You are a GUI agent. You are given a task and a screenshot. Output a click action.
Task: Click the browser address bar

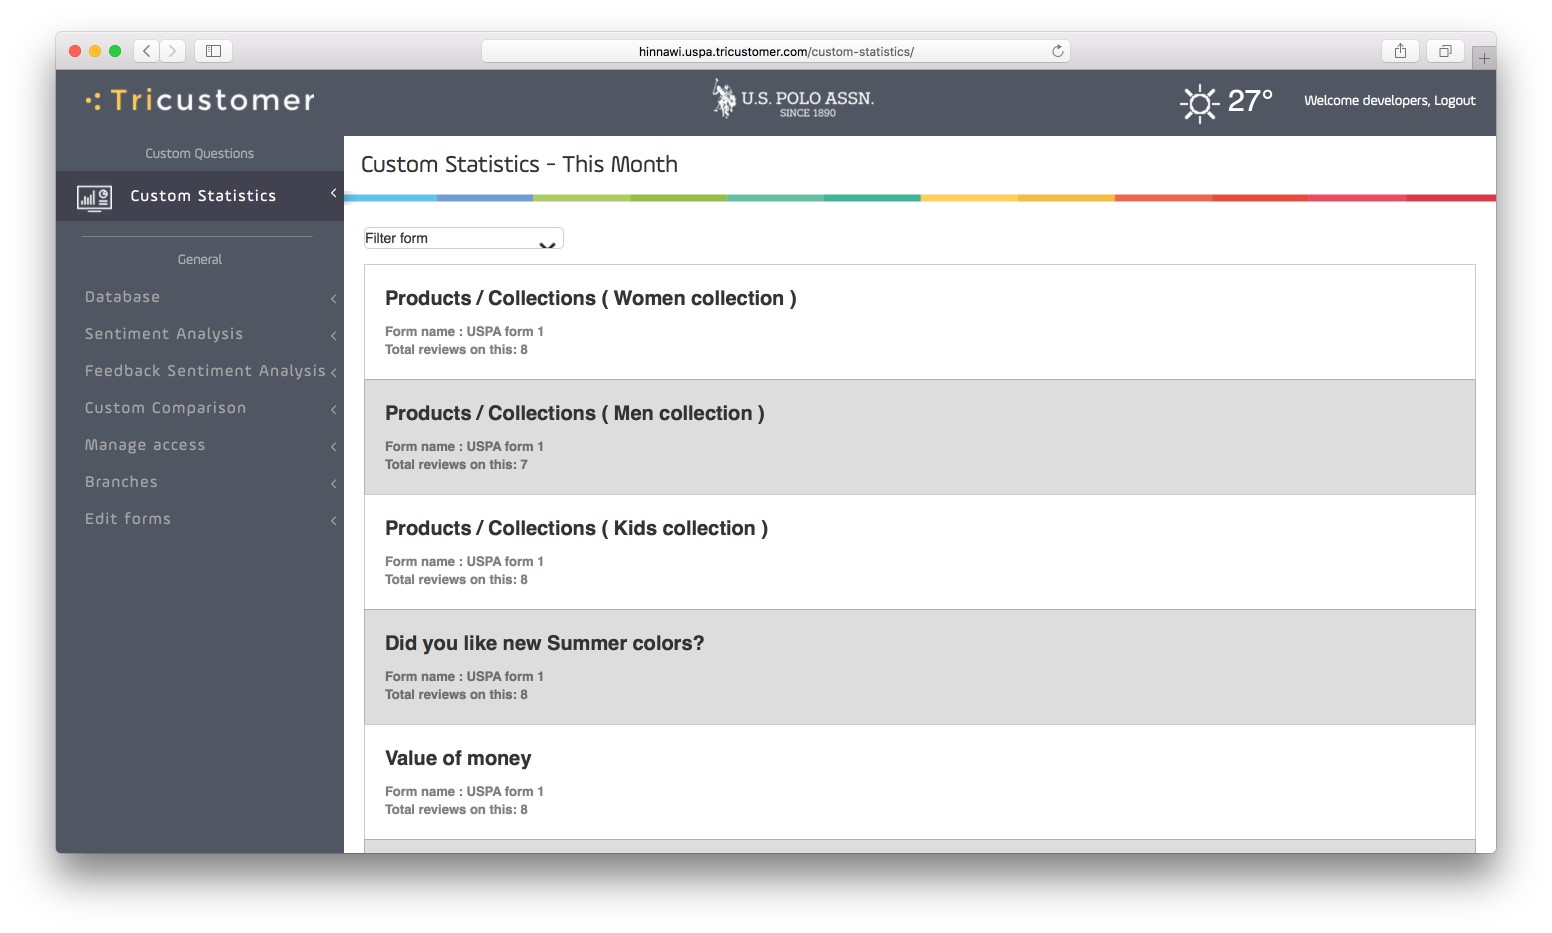pyautogui.click(x=776, y=51)
